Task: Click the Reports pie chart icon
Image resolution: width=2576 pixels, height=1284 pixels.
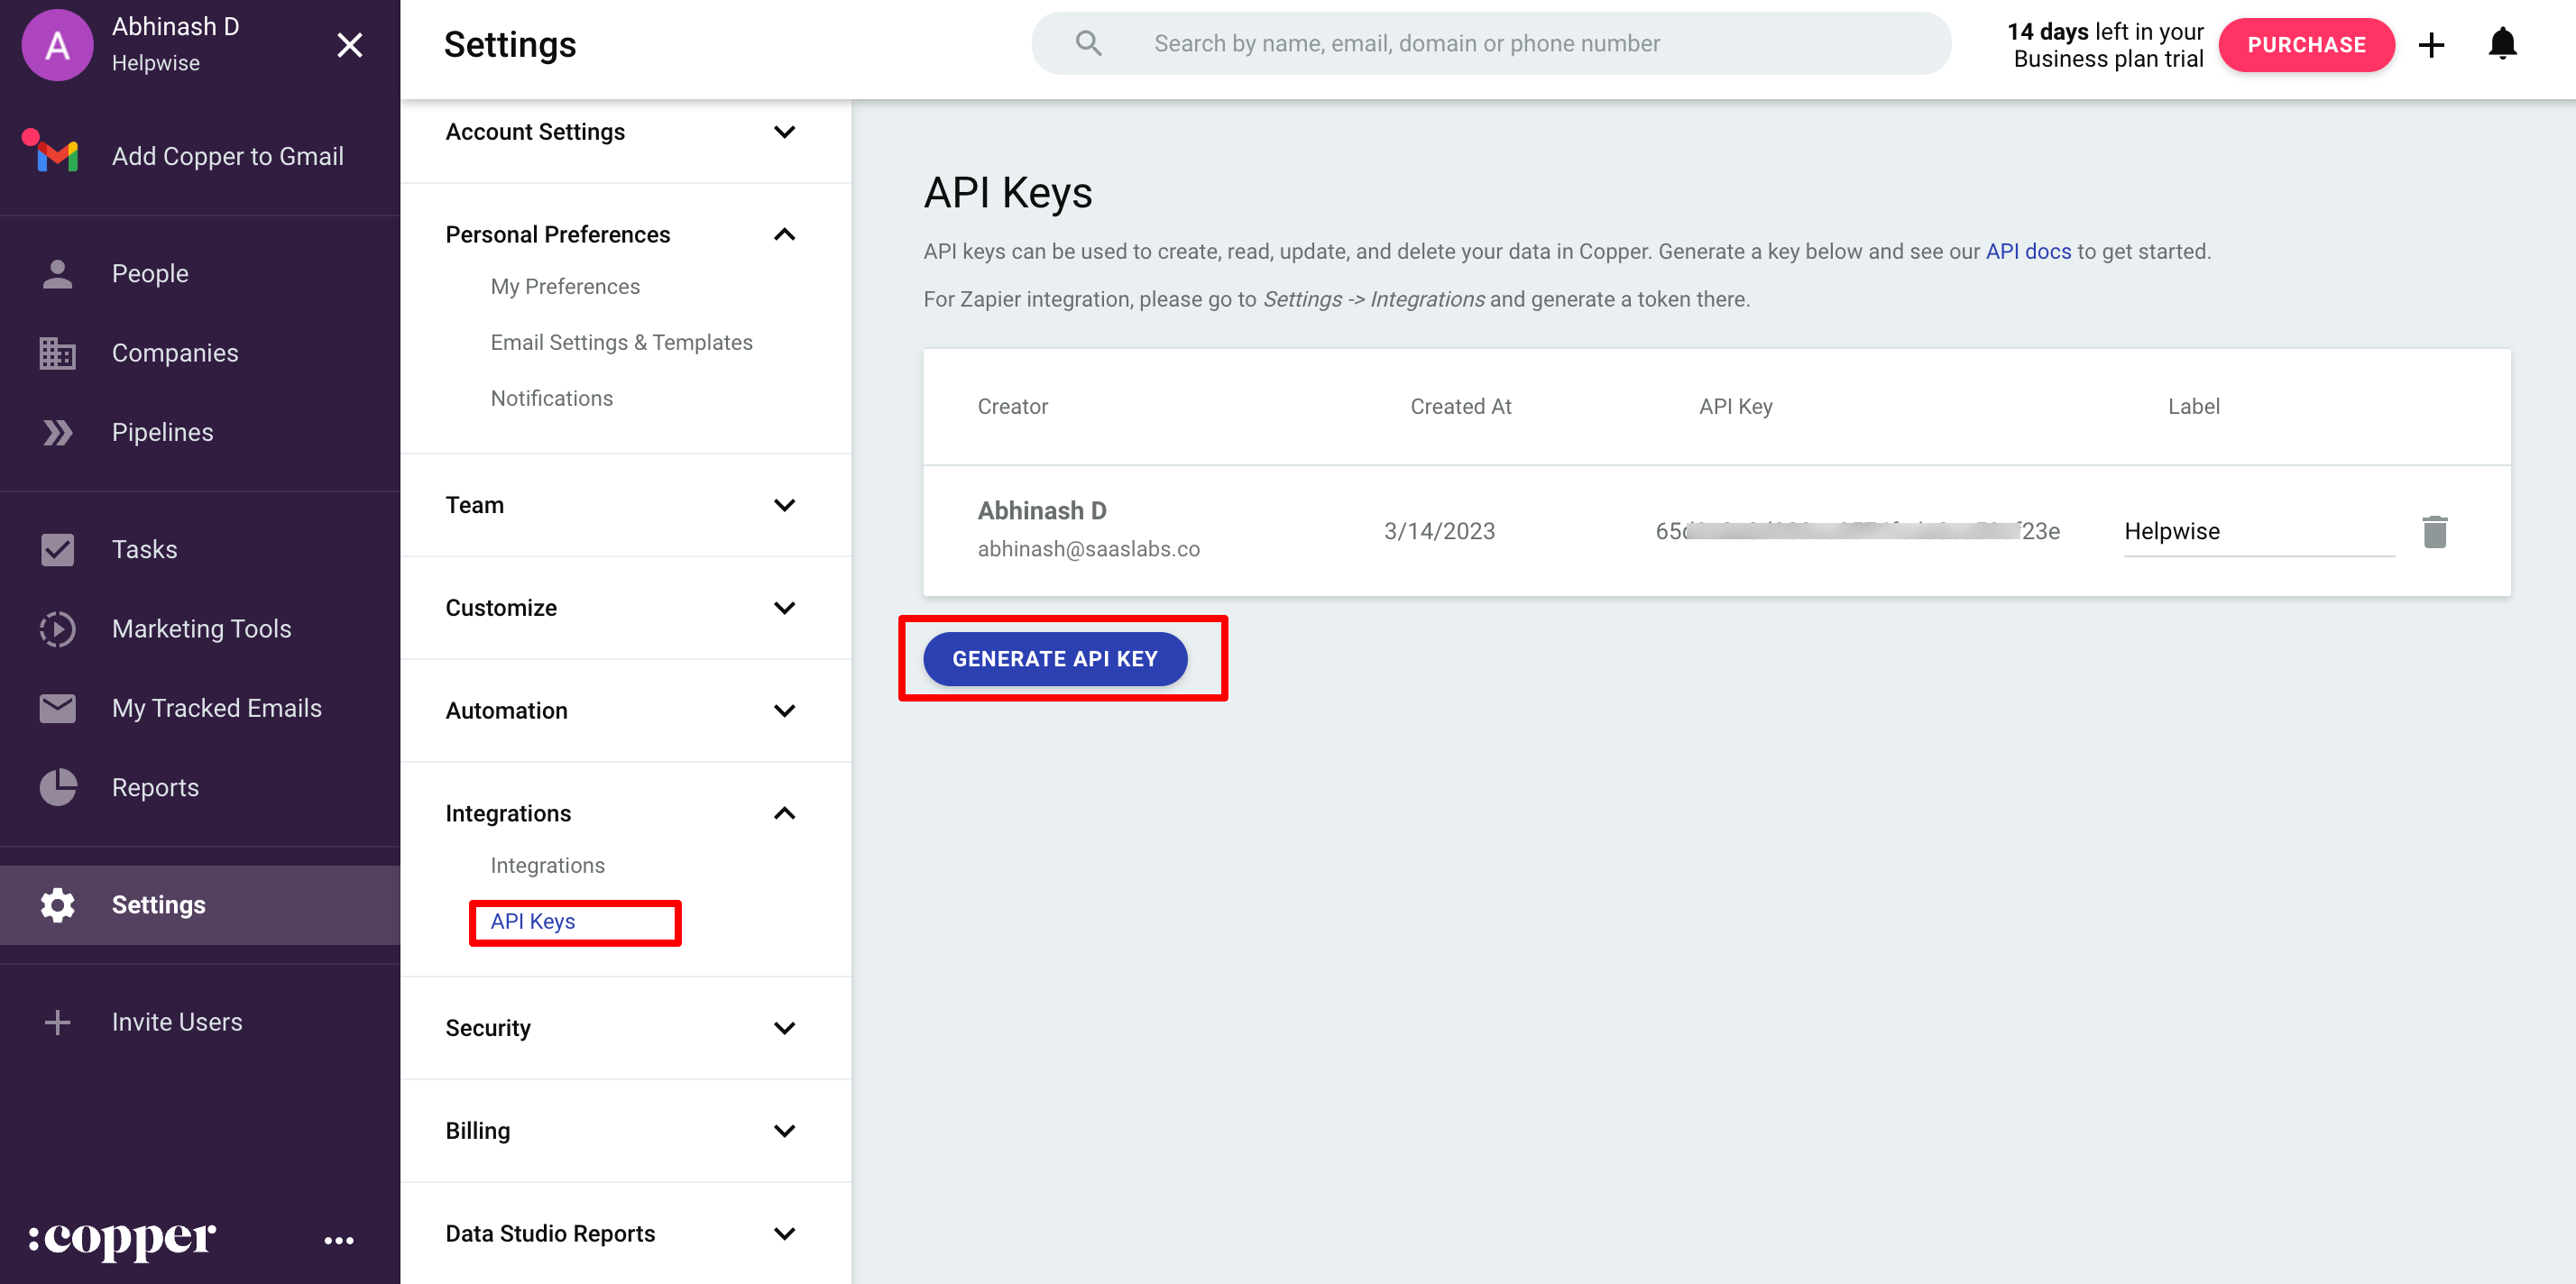Action: point(57,788)
